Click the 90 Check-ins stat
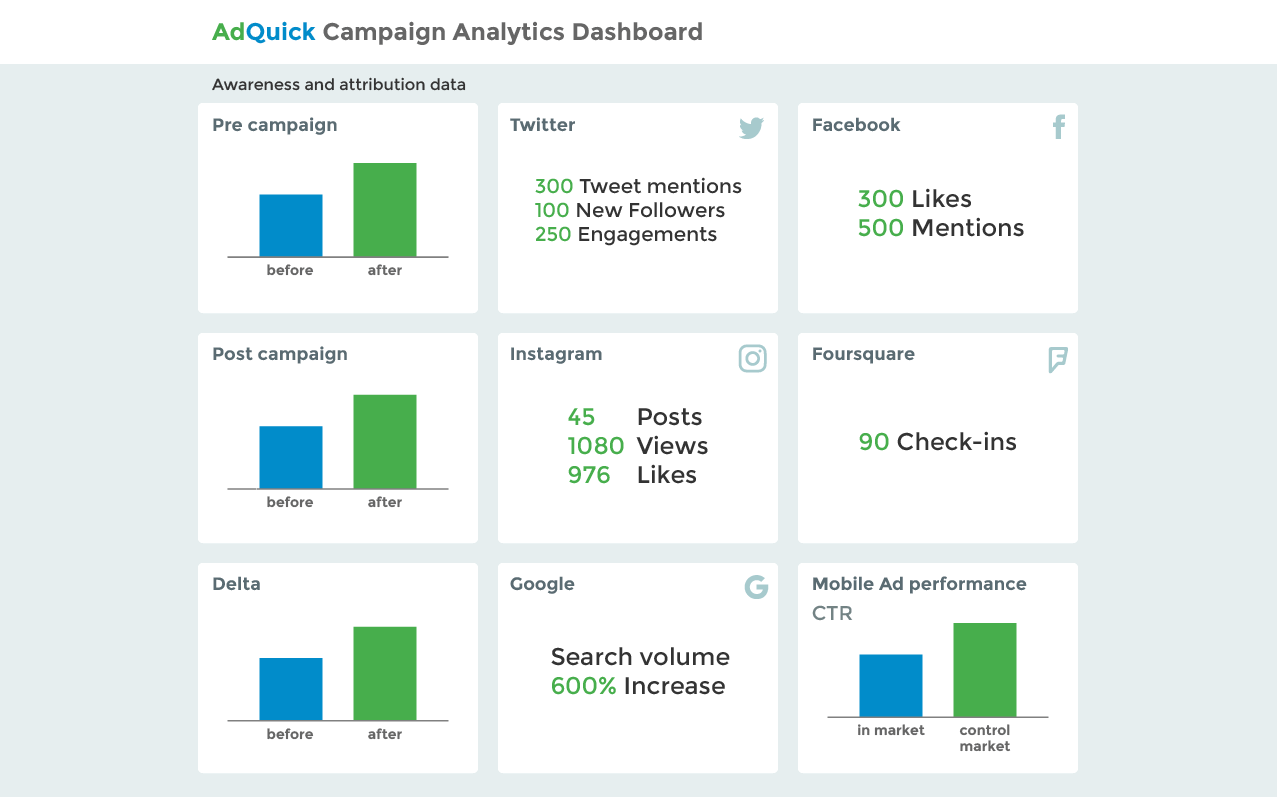This screenshot has width=1277, height=797. point(938,442)
